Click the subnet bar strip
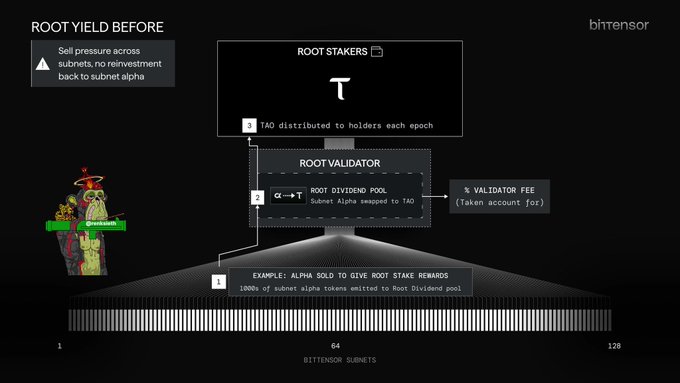This screenshot has width=680, height=383. [x=340, y=320]
